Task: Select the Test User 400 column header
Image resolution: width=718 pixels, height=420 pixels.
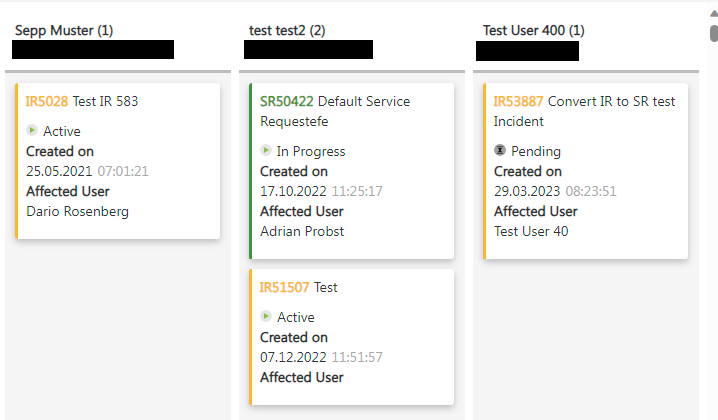Action: click(x=534, y=31)
